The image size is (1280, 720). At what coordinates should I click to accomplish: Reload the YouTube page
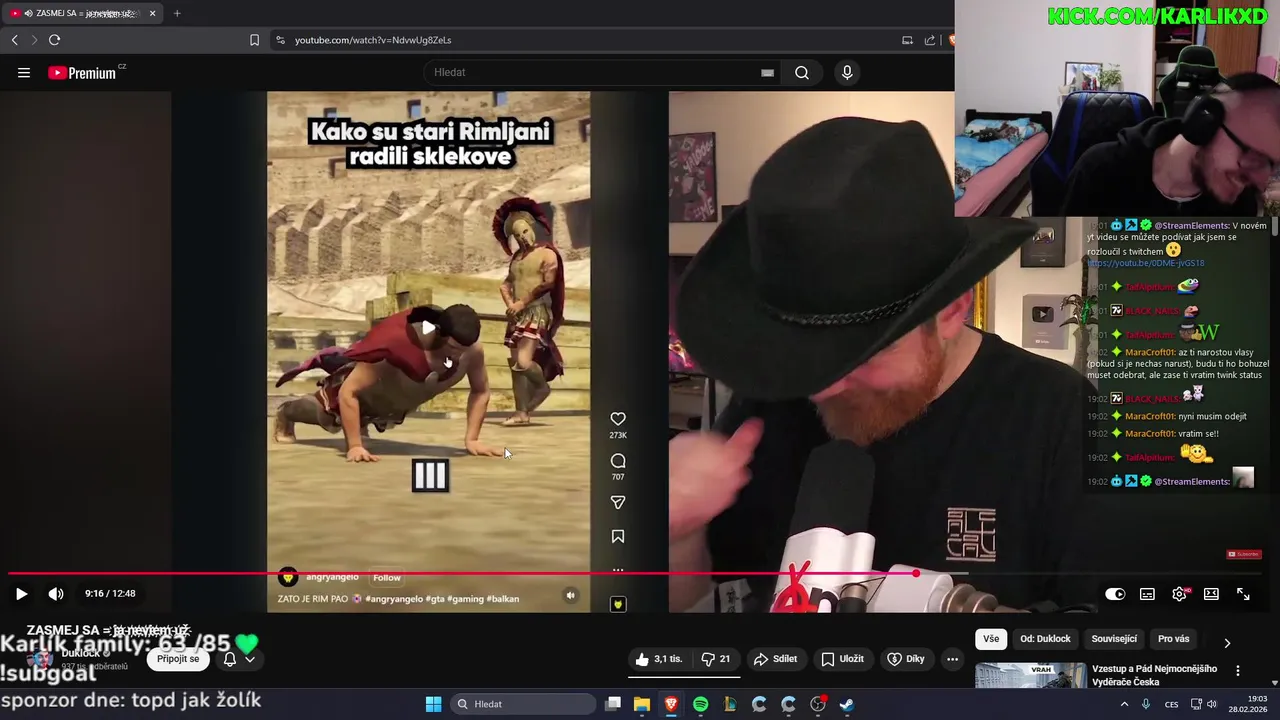pos(54,40)
